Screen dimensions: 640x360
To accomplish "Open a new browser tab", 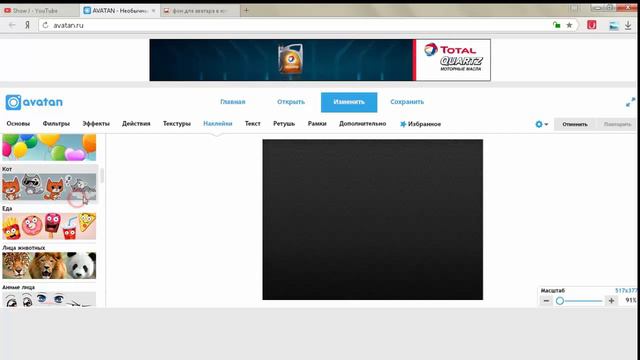I will coord(246,11).
